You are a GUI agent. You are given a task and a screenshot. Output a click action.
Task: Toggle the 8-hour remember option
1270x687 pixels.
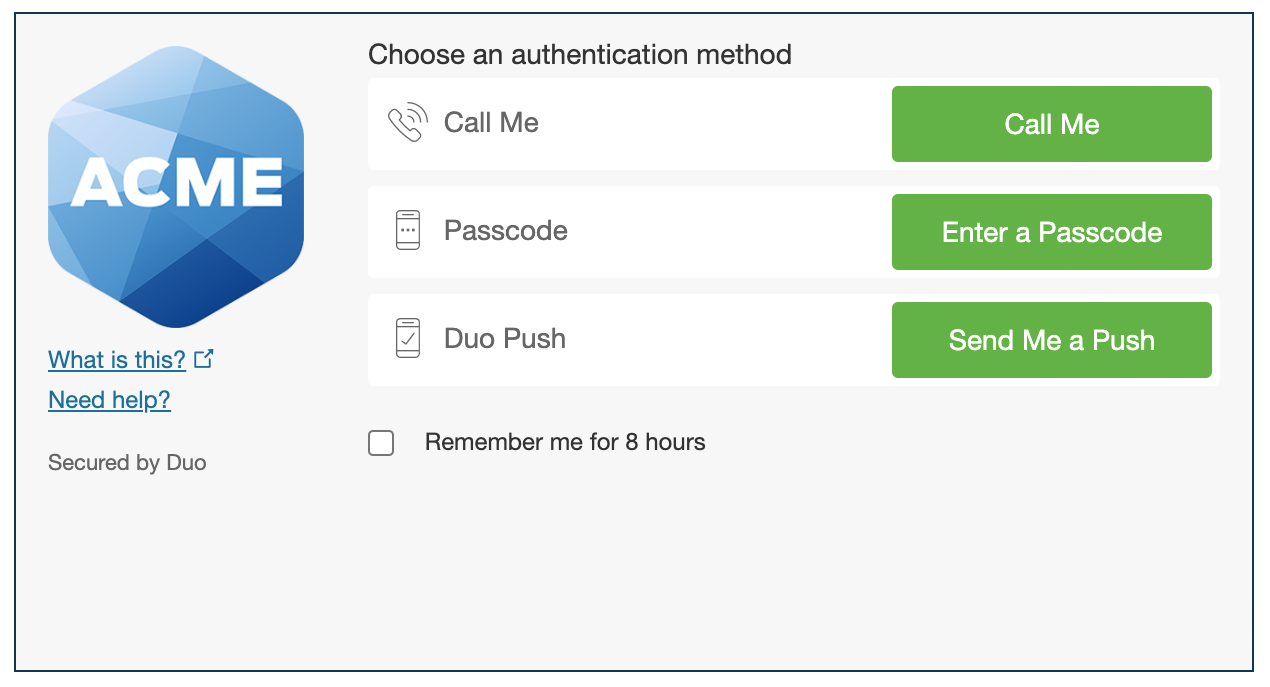click(381, 442)
